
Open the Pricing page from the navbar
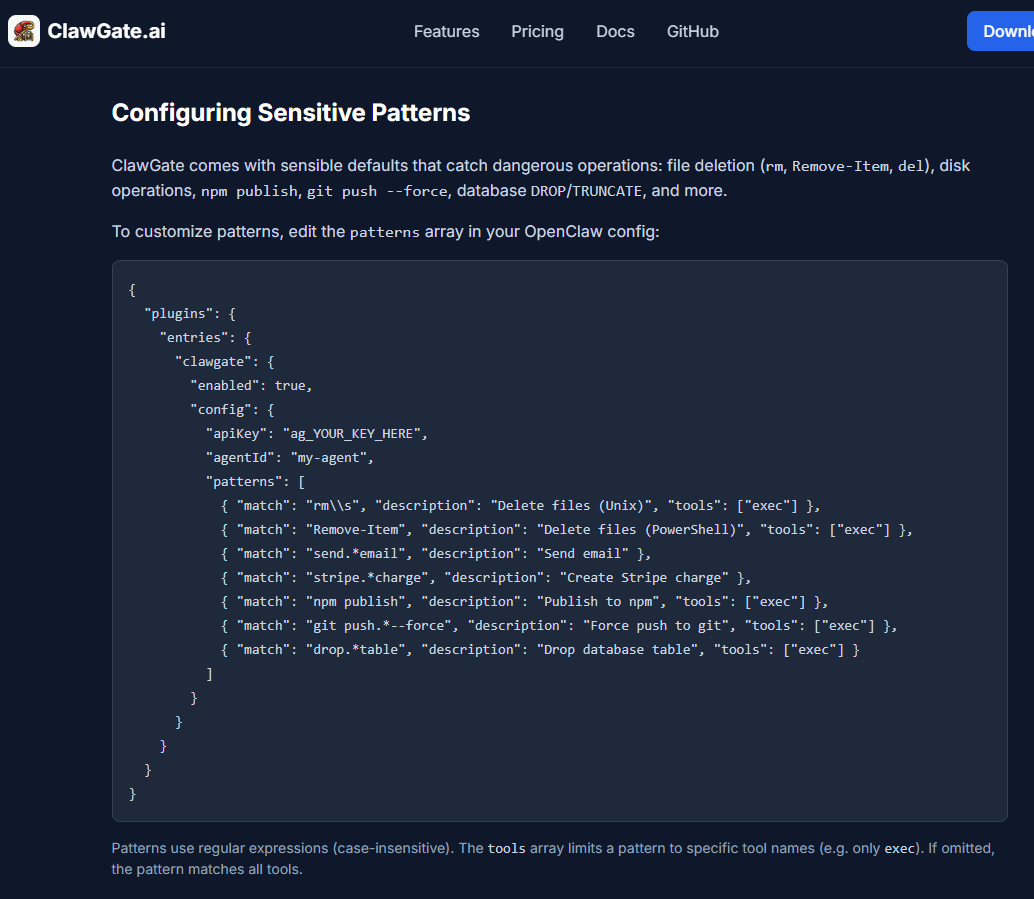[537, 31]
